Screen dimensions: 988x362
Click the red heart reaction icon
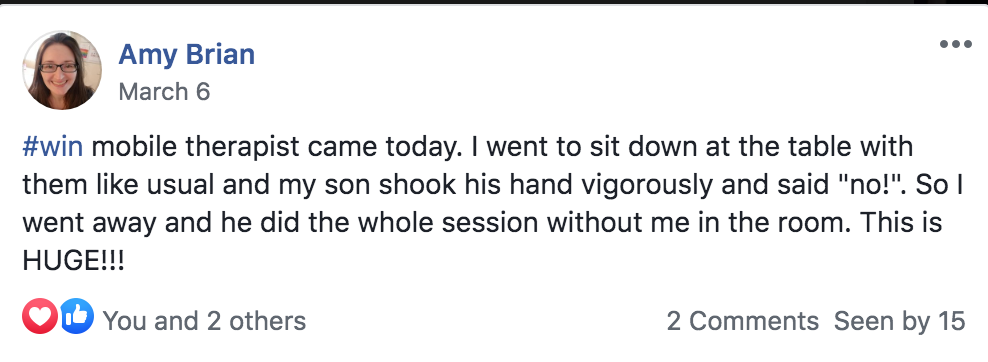[40, 316]
